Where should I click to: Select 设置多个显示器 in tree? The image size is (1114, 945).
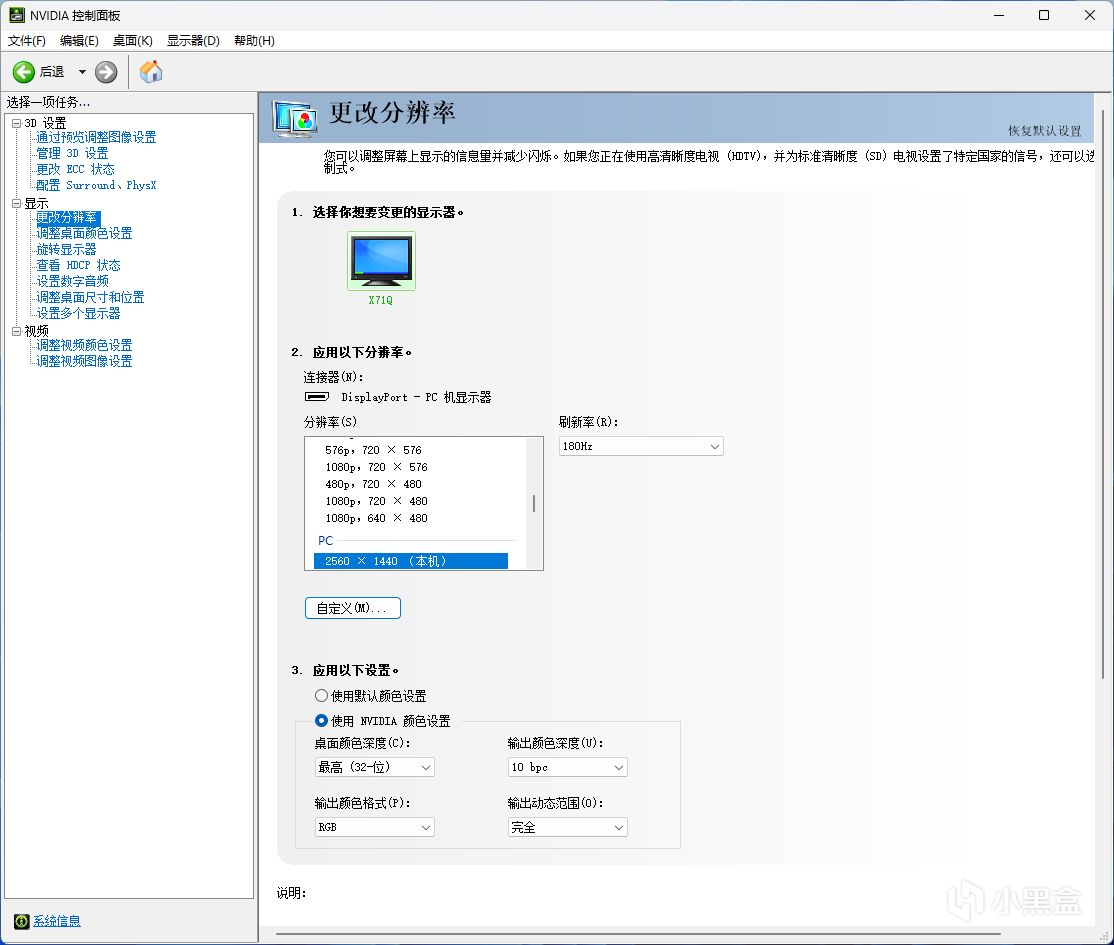coord(78,313)
